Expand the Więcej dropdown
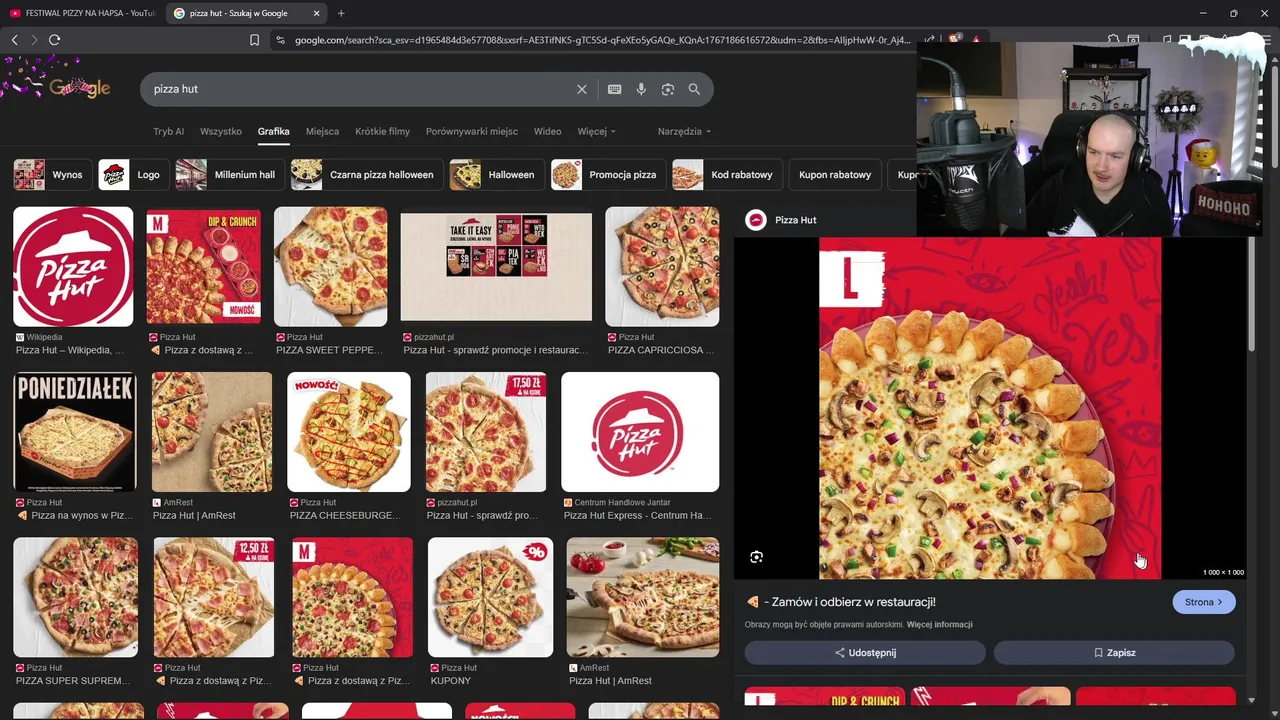1280x720 pixels. tap(596, 131)
